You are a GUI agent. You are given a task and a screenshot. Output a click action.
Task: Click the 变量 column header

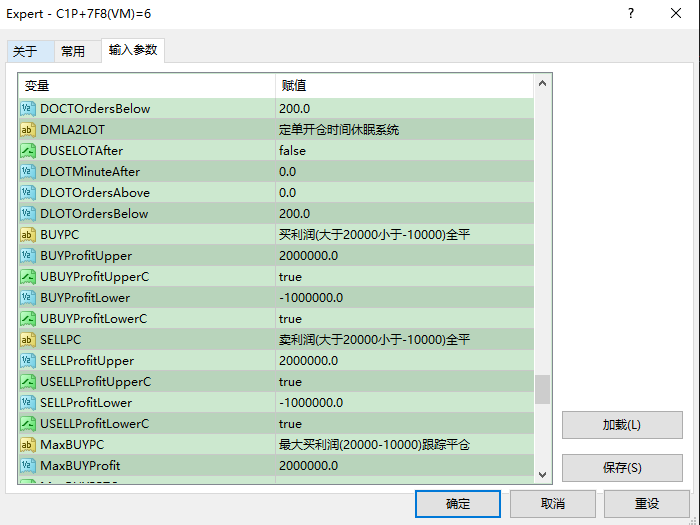pos(147,85)
